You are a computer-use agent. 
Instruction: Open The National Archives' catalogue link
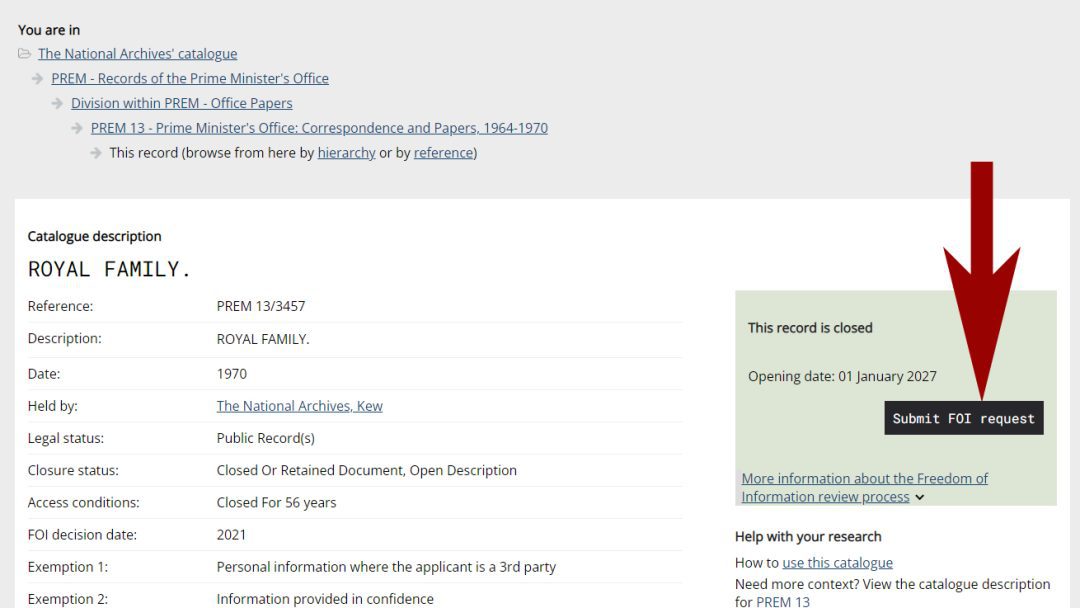[x=137, y=54]
